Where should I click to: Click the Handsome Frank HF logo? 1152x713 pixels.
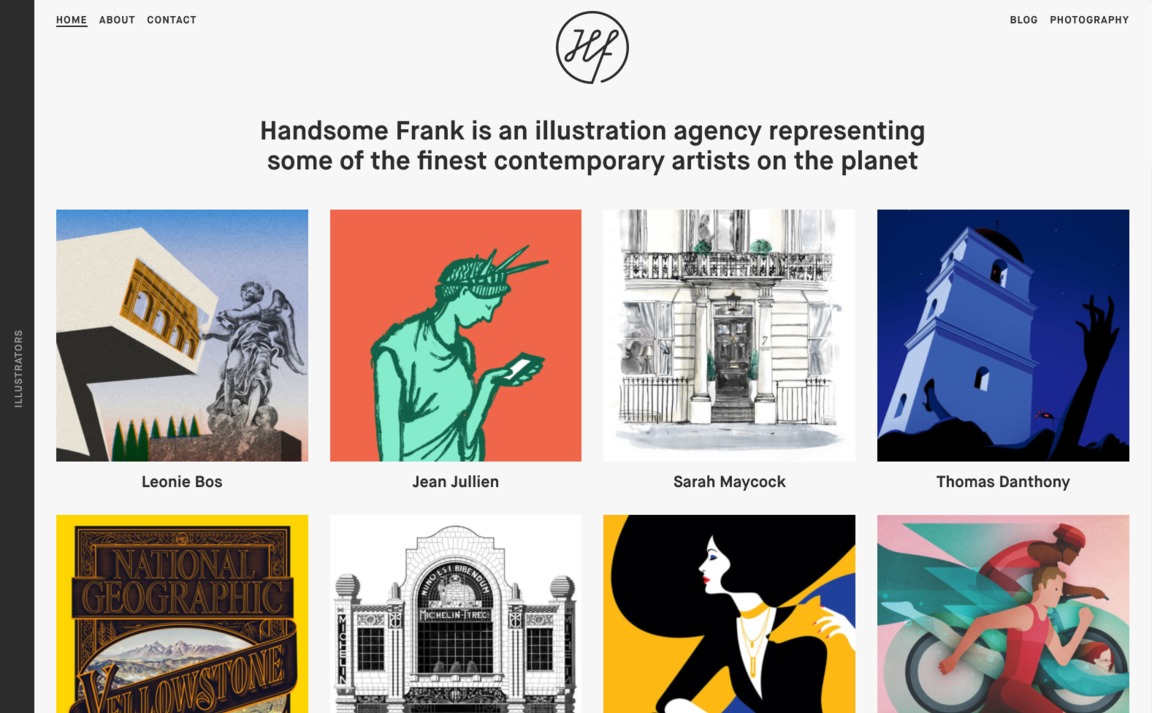[x=592, y=47]
